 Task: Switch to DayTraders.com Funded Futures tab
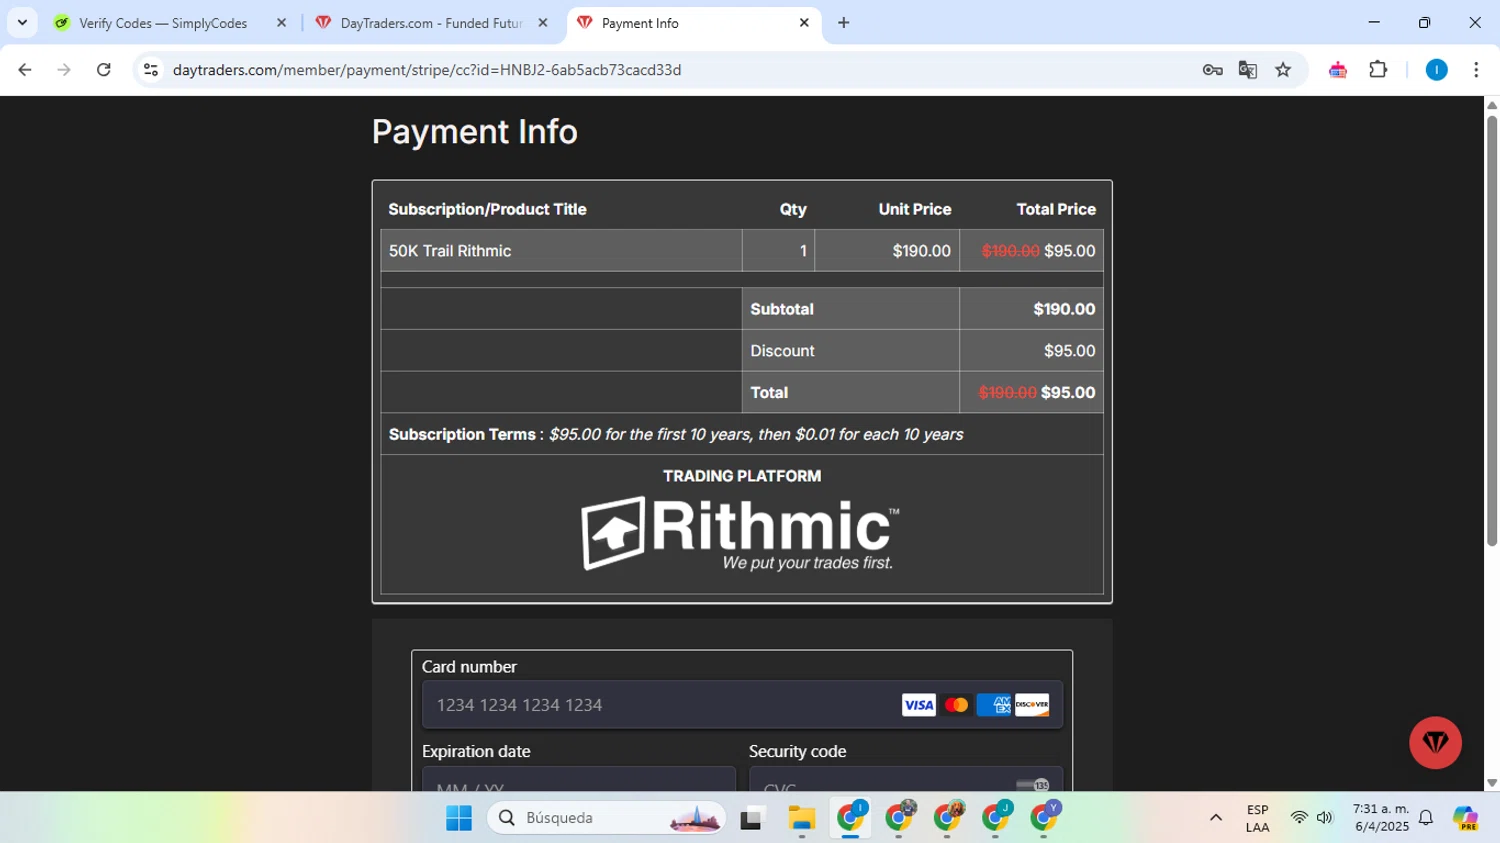click(x=430, y=23)
